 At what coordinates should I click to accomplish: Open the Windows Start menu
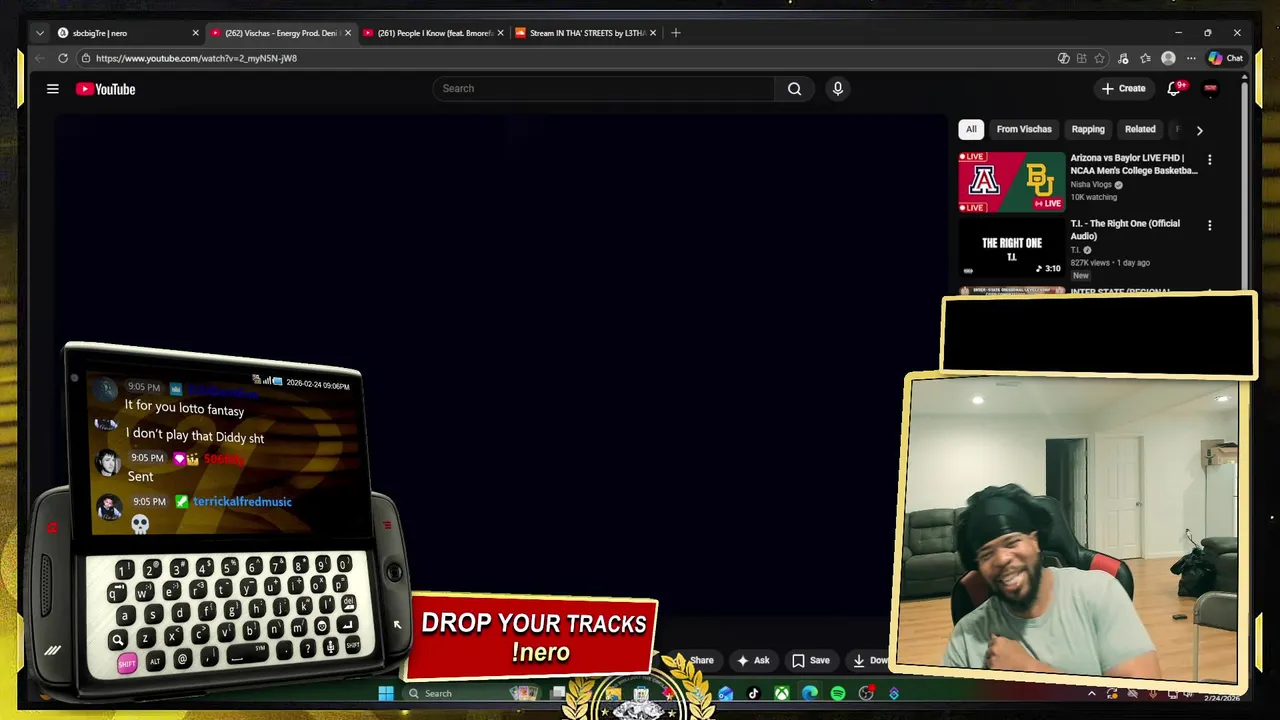386,693
